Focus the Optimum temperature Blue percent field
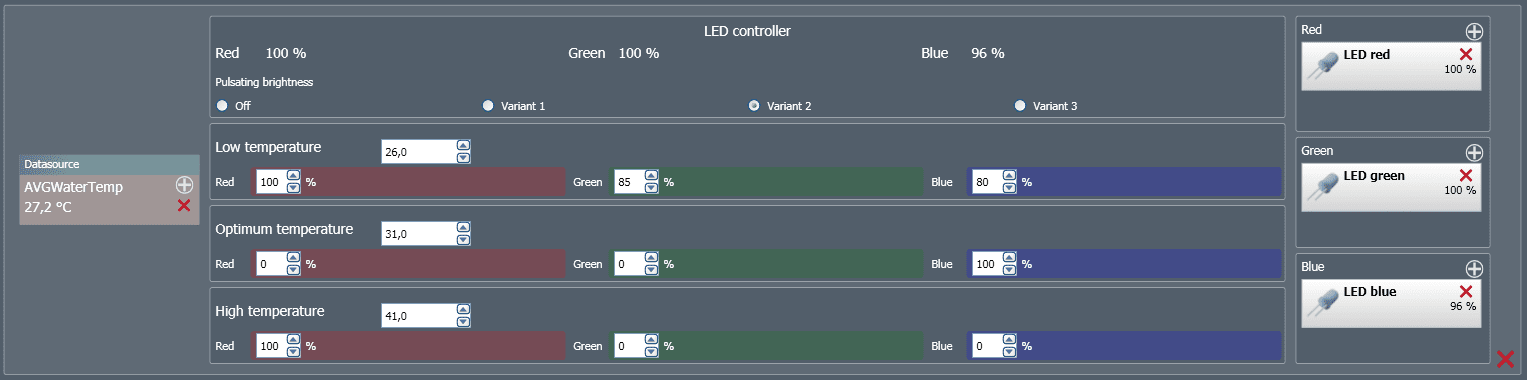This screenshot has height=380, width=1527. (987, 264)
